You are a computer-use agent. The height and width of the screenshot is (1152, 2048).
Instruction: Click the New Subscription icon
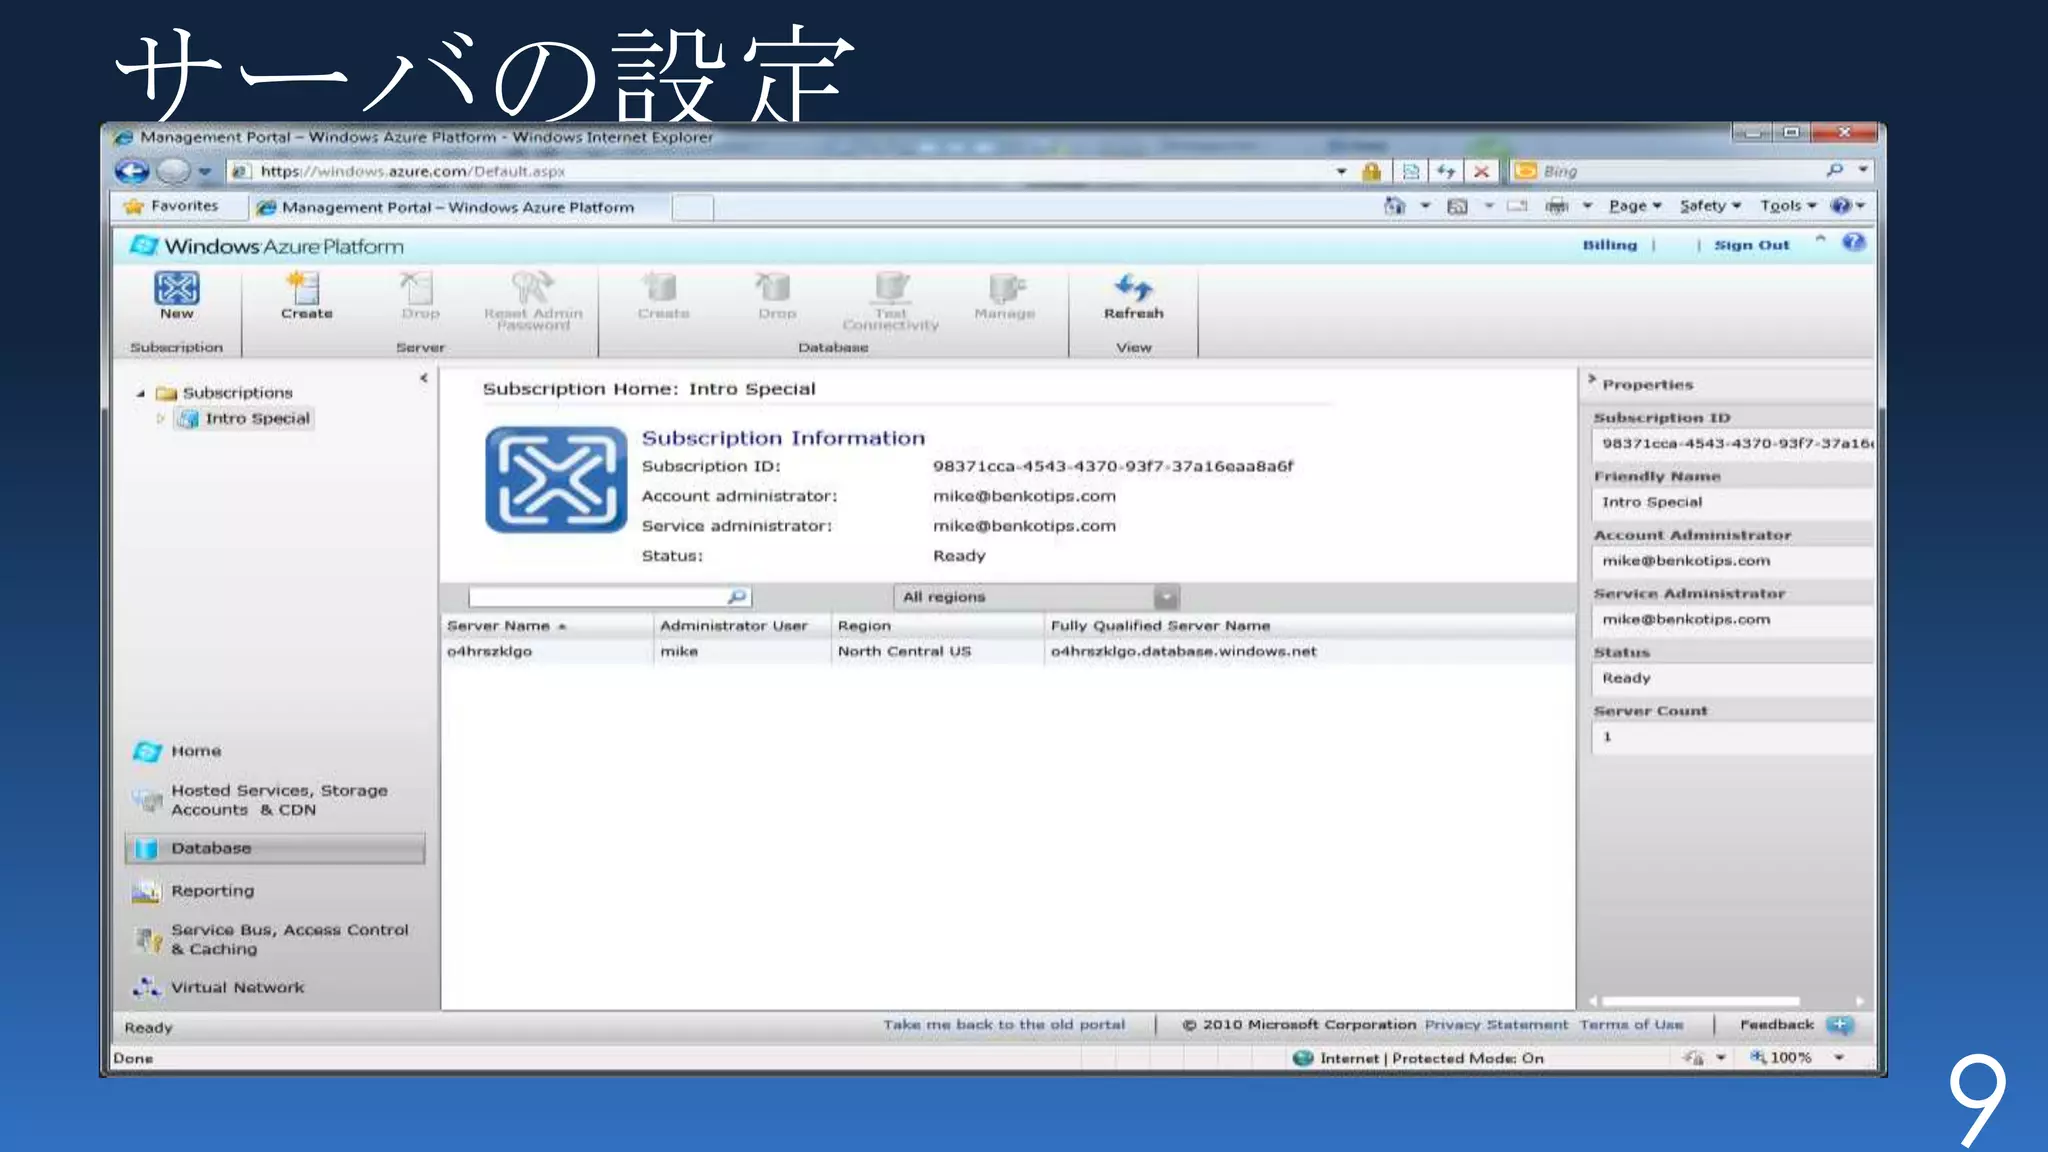coord(177,288)
